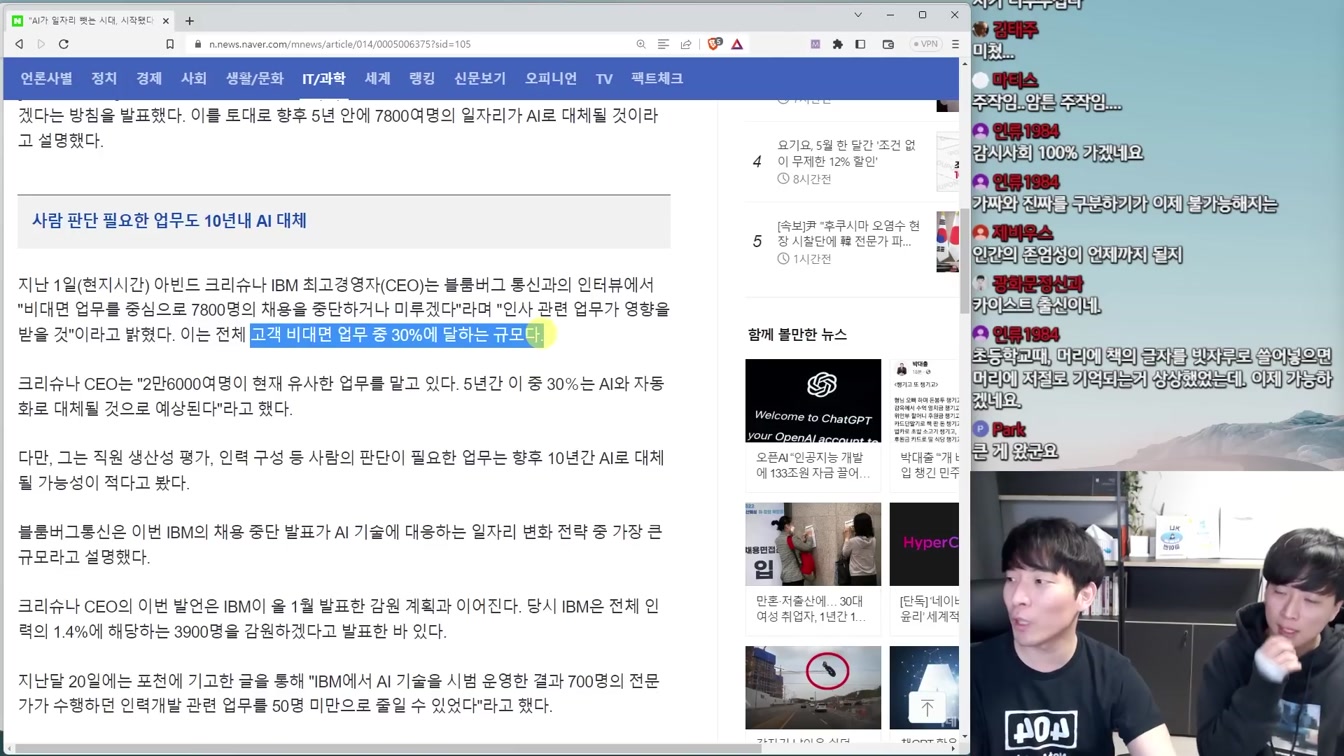
Task: Open the 만혼·저출산 article link
Action: 811,608
